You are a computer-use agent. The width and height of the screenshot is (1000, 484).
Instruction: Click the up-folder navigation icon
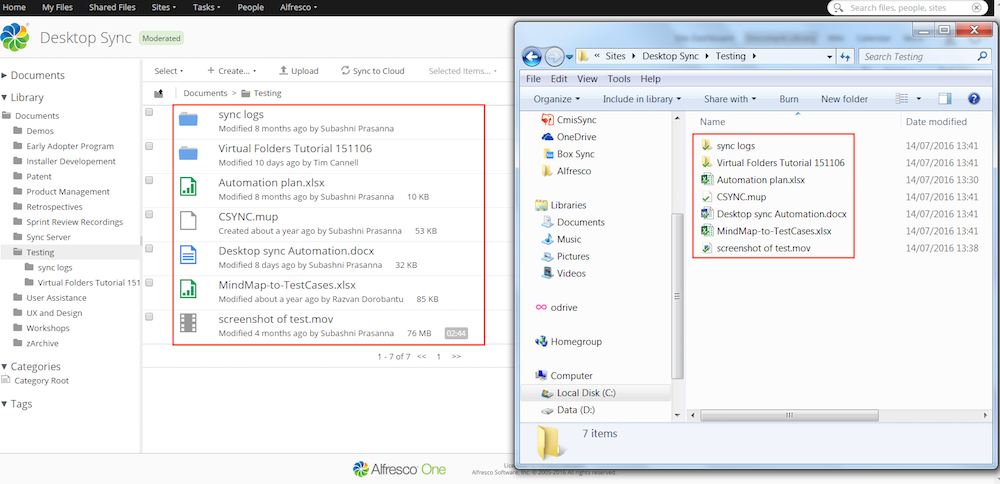pos(158,93)
